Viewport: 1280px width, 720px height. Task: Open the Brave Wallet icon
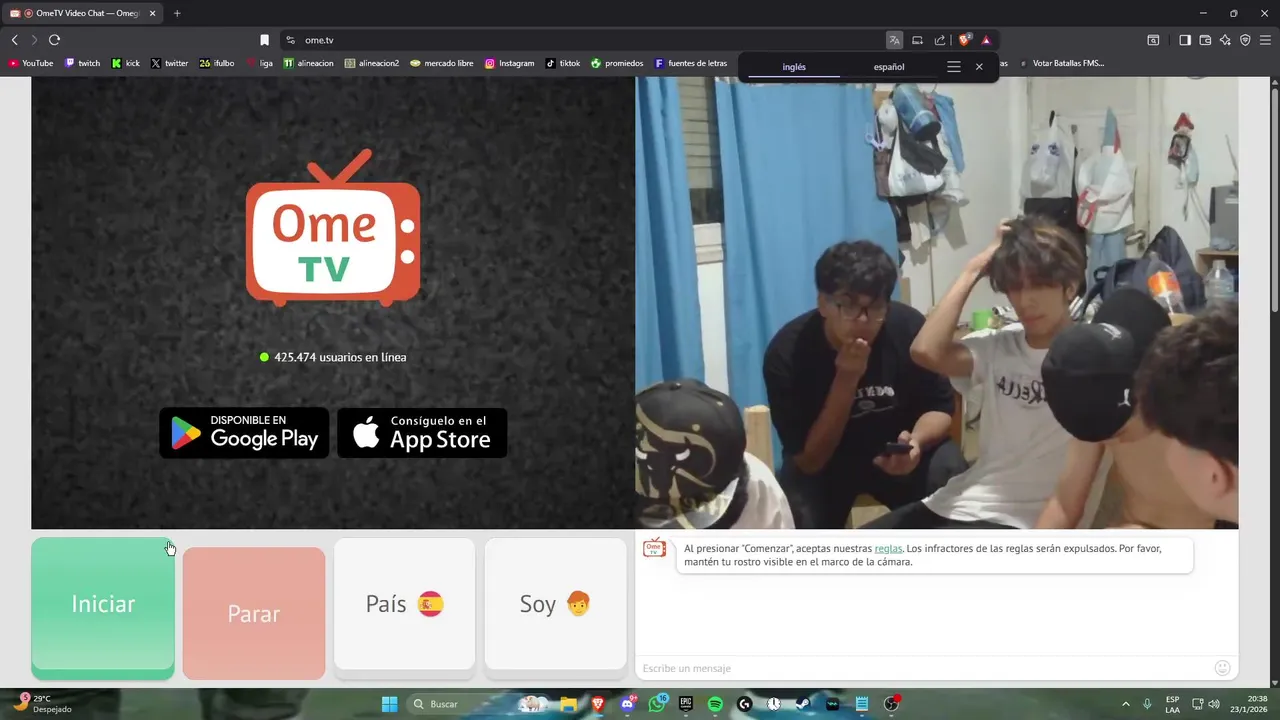pos(1205,40)
